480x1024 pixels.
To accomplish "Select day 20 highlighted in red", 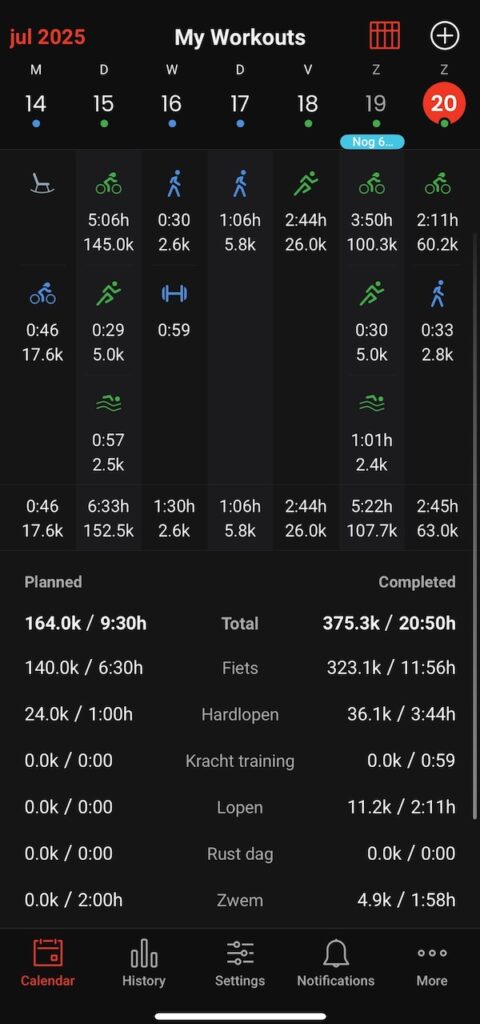I will [444, 104].
